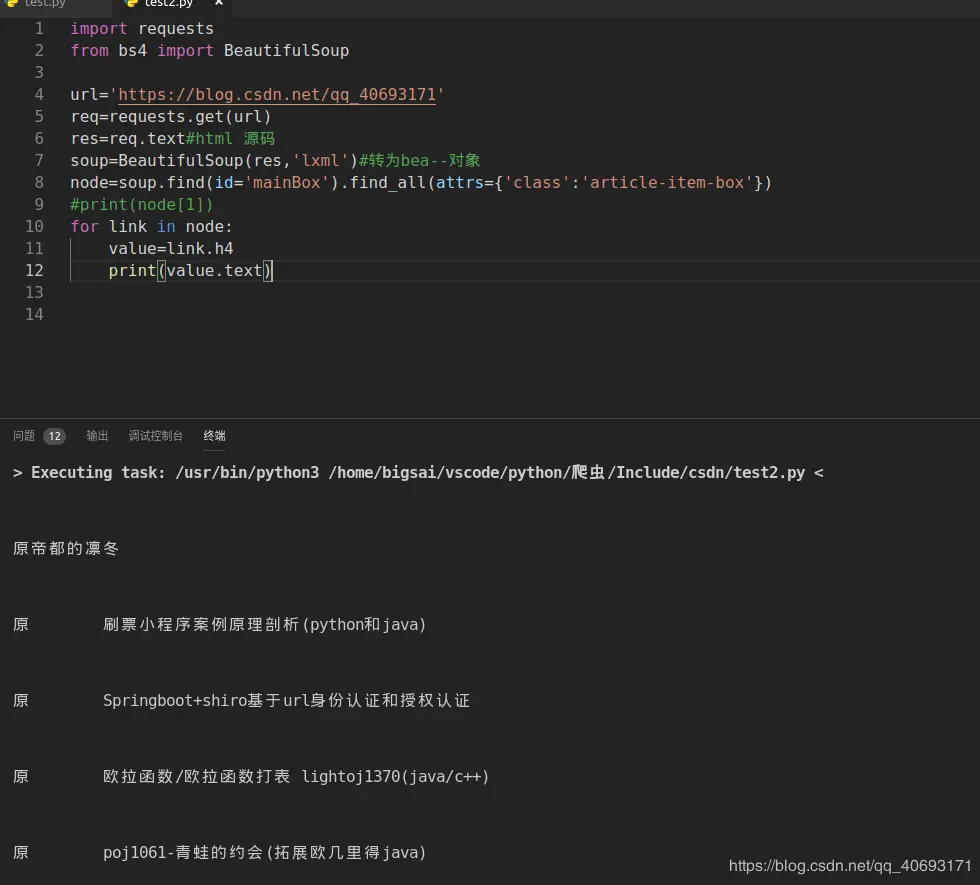The image size is (980, 885).
Task: Close the test2.py tab
Action: coord(219,3)
